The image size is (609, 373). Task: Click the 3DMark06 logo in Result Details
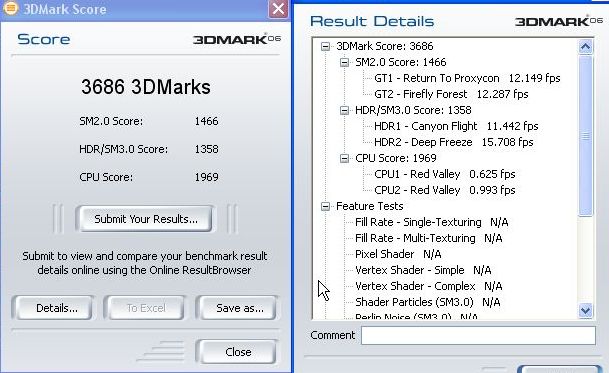pyautogui.click(x=559, y=21)
